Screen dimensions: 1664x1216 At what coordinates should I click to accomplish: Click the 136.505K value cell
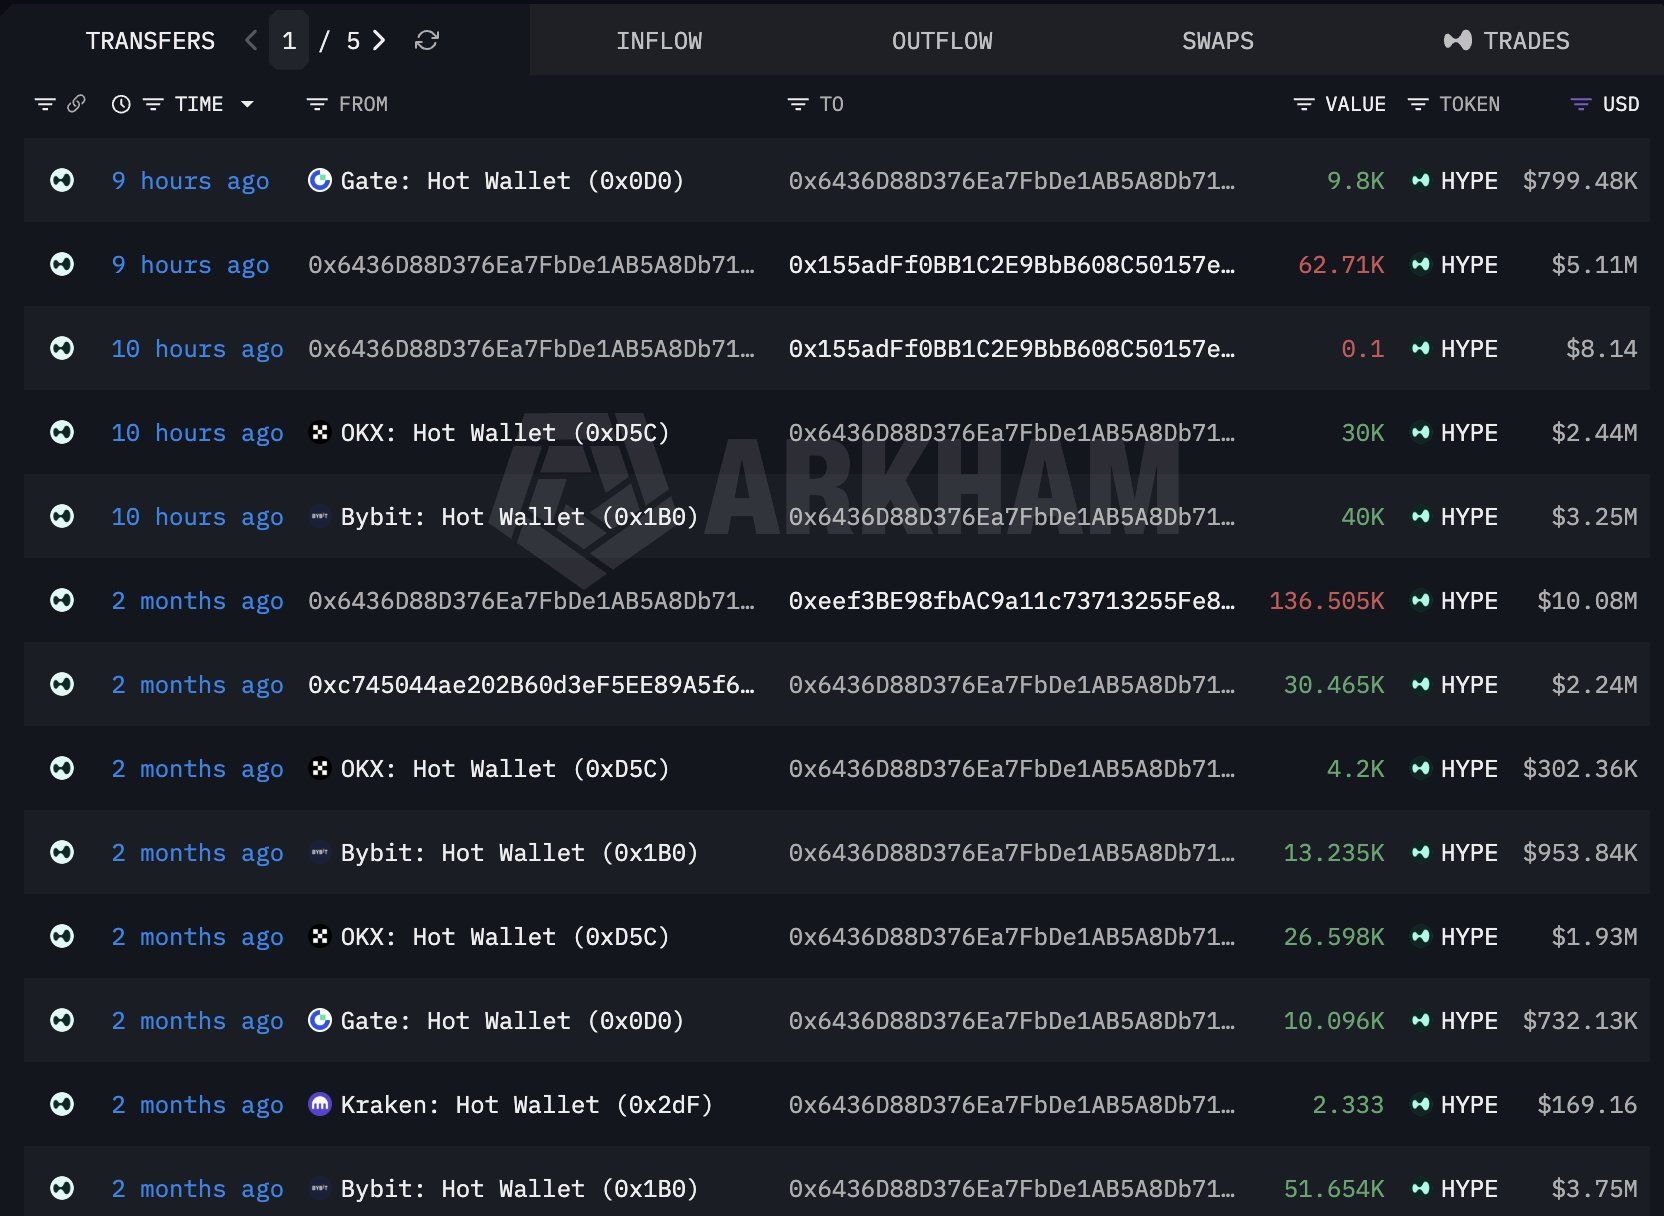[x=1327, y=601]
